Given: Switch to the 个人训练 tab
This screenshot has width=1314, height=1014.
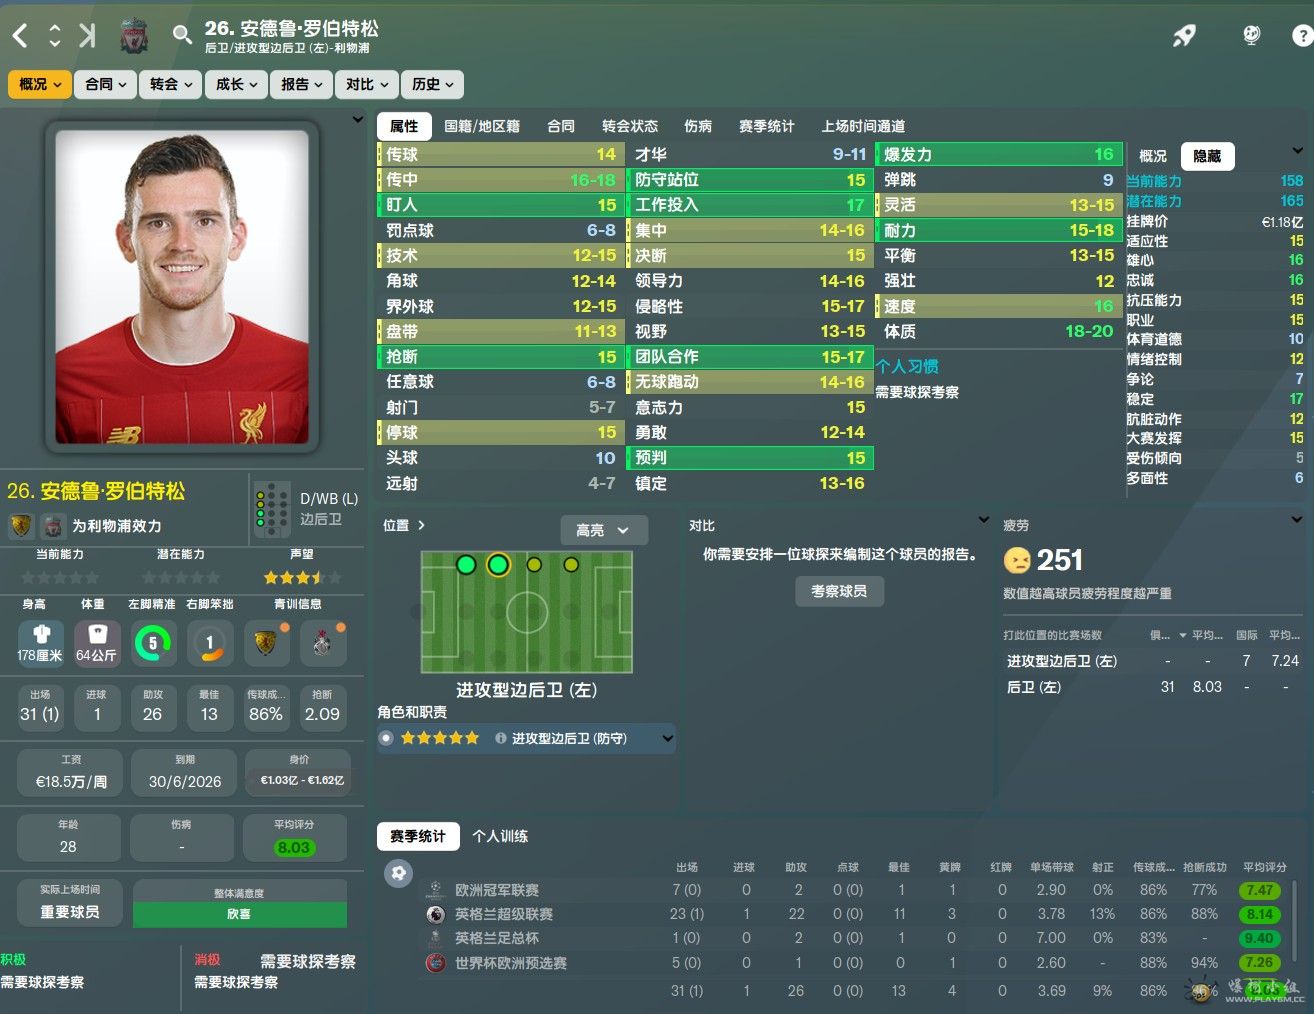Looking at the screenshot, I should 500,836.
